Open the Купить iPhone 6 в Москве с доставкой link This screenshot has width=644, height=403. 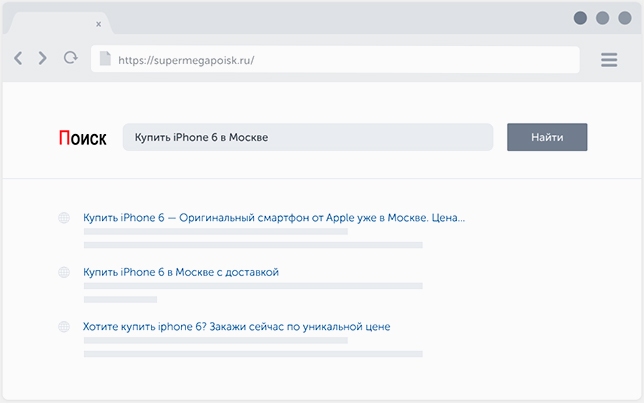coord(181,272)
